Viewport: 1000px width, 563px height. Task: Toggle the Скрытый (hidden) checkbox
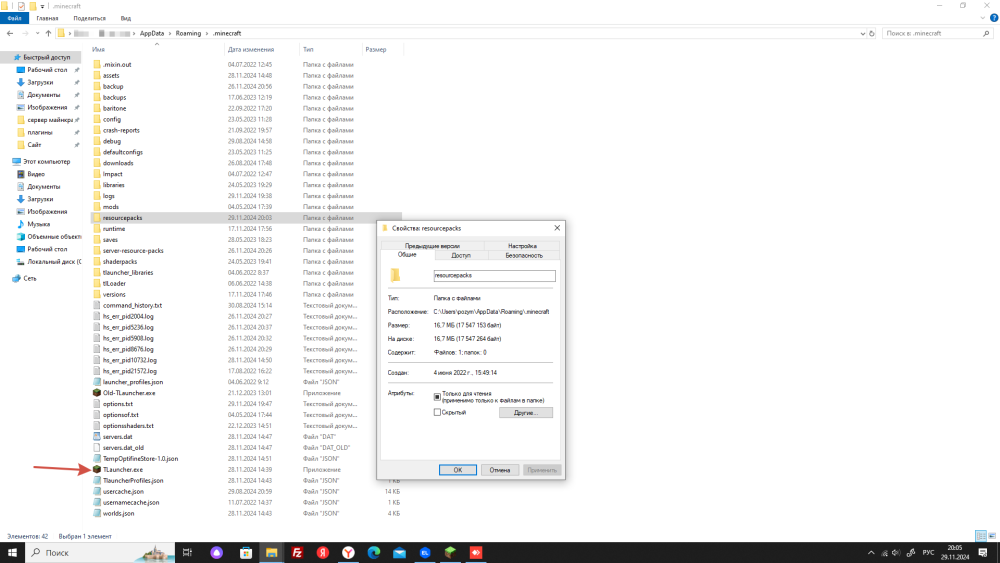[x=437, y=413]
